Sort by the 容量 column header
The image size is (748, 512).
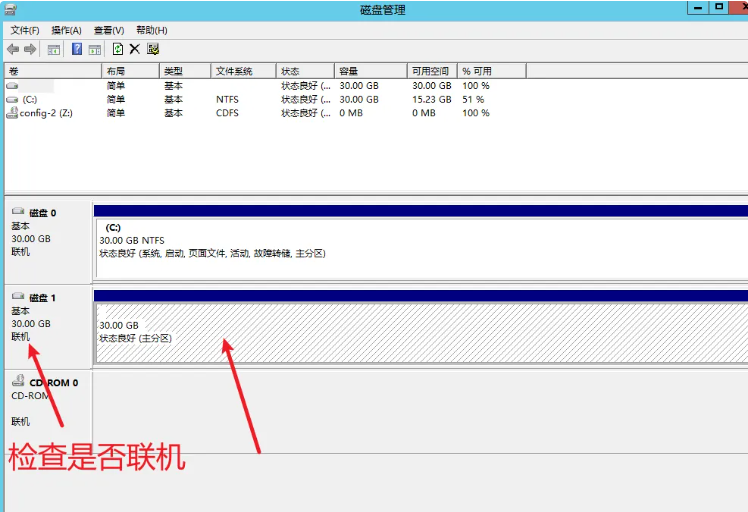point(371,71)
